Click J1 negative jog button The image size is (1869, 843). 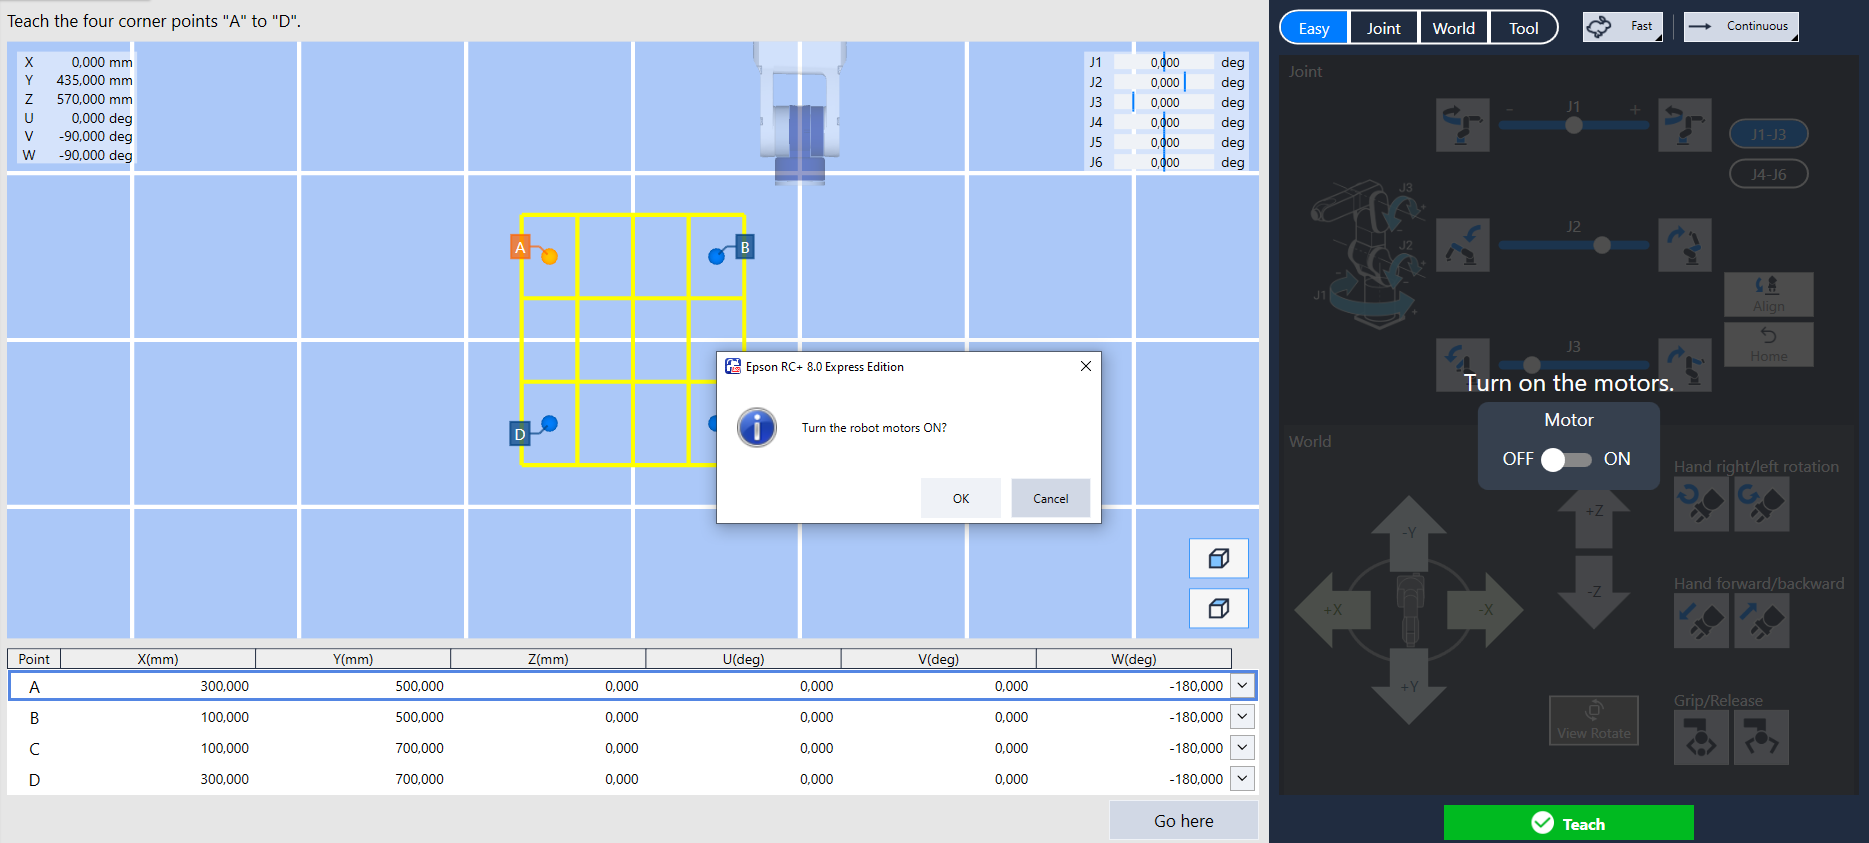[1463, 125]
